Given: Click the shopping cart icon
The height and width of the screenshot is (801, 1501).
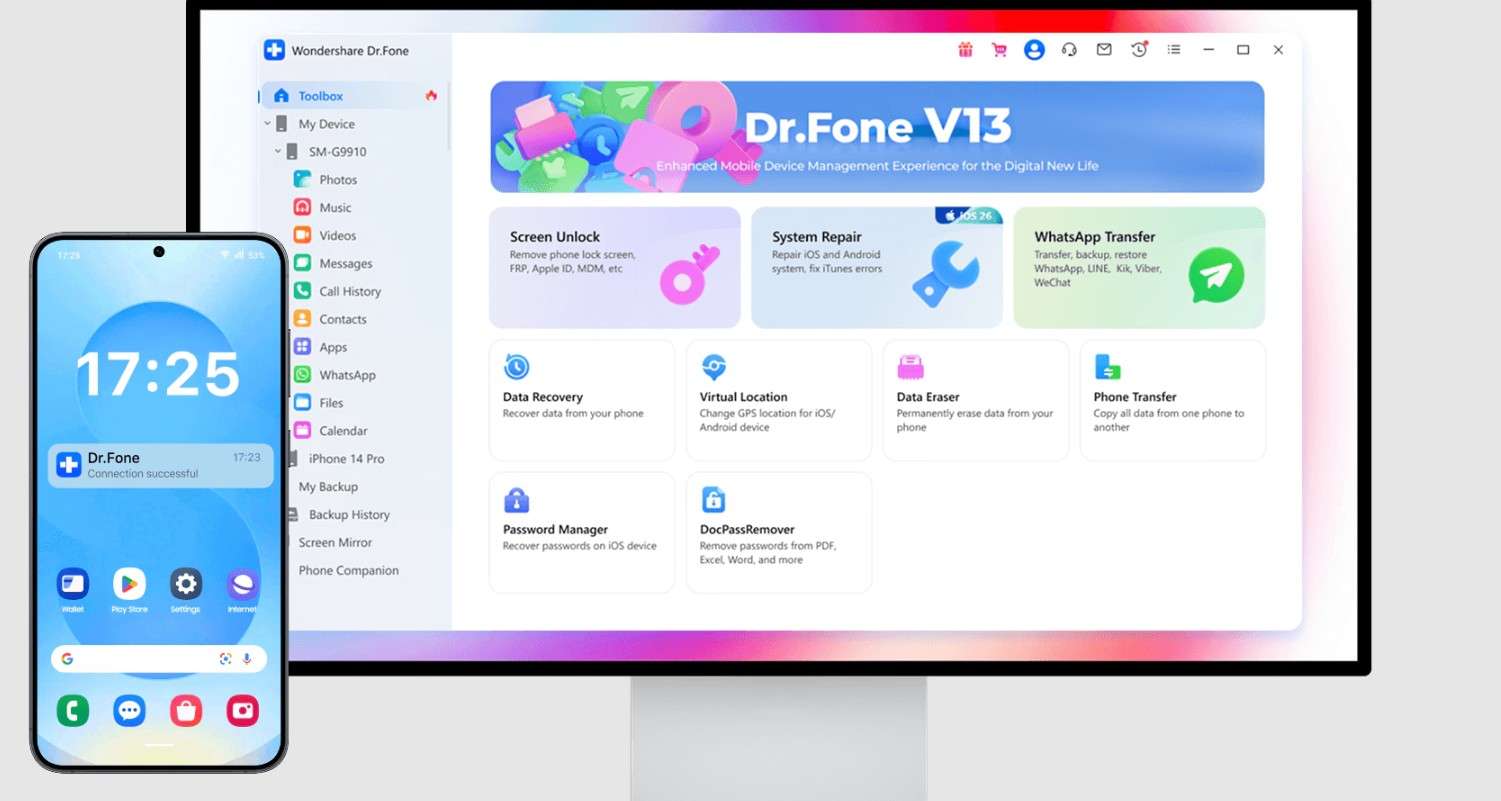Looking at the screenshot, I should pyautogui.click(x=999, y=50).
